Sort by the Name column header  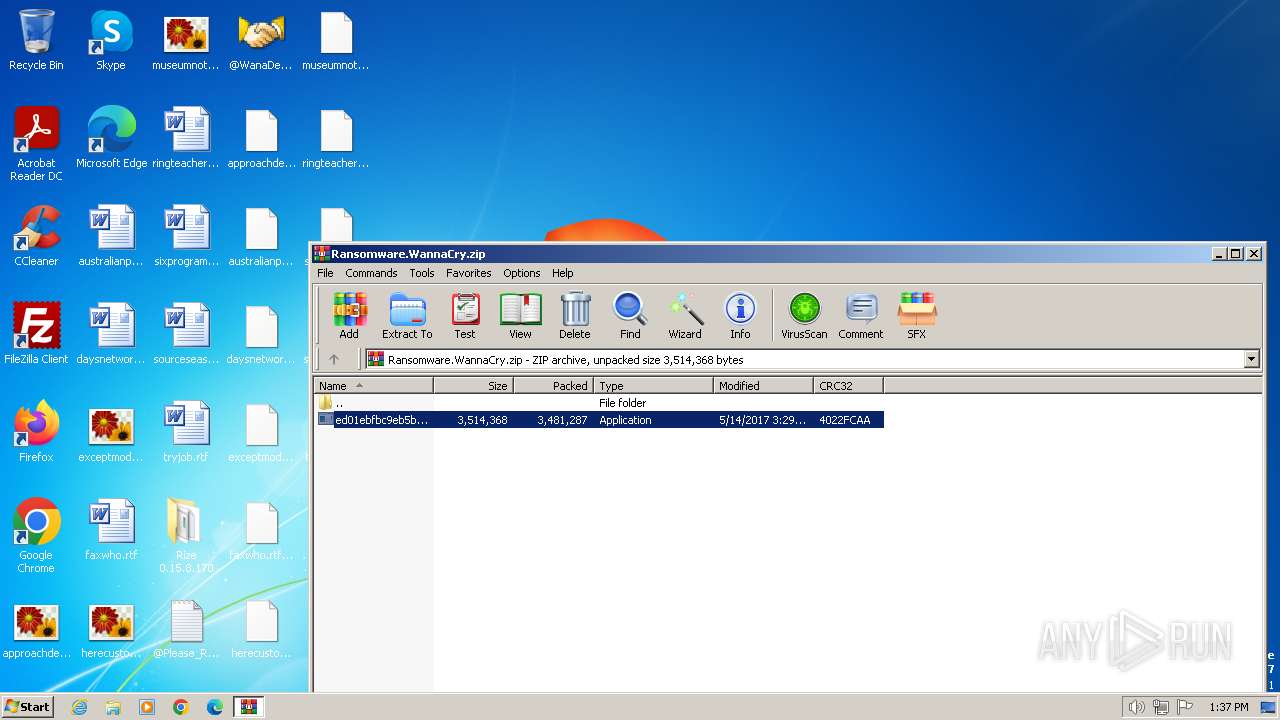coord(374,385)
